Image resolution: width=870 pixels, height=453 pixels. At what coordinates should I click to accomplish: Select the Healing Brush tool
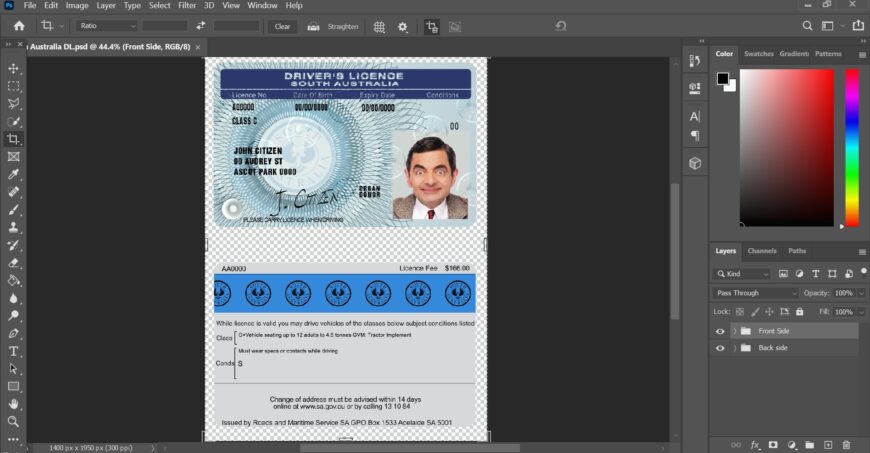13,192
